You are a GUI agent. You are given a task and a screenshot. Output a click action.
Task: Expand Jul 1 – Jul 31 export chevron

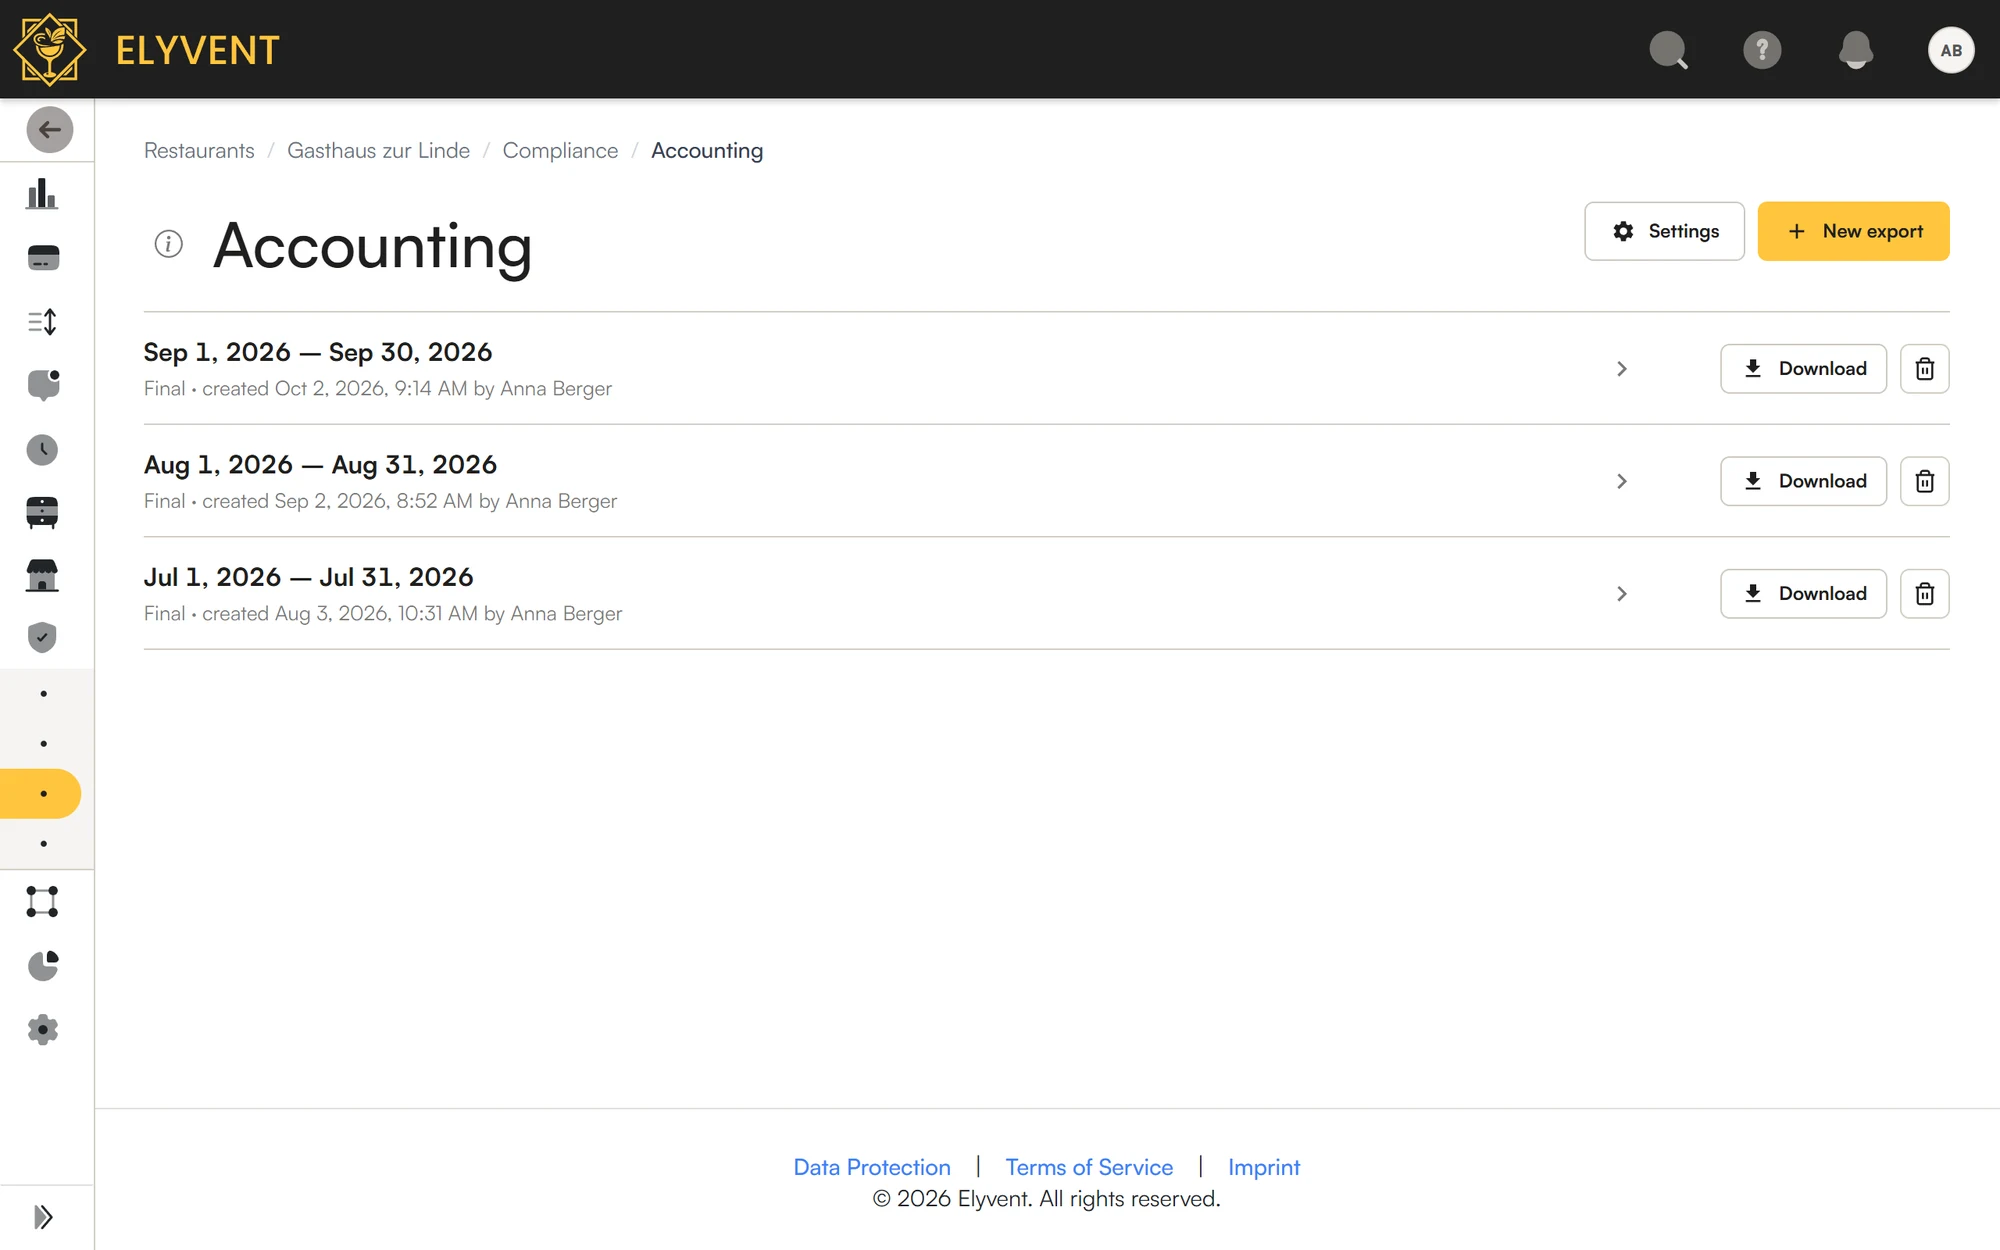coord(1621,594)
